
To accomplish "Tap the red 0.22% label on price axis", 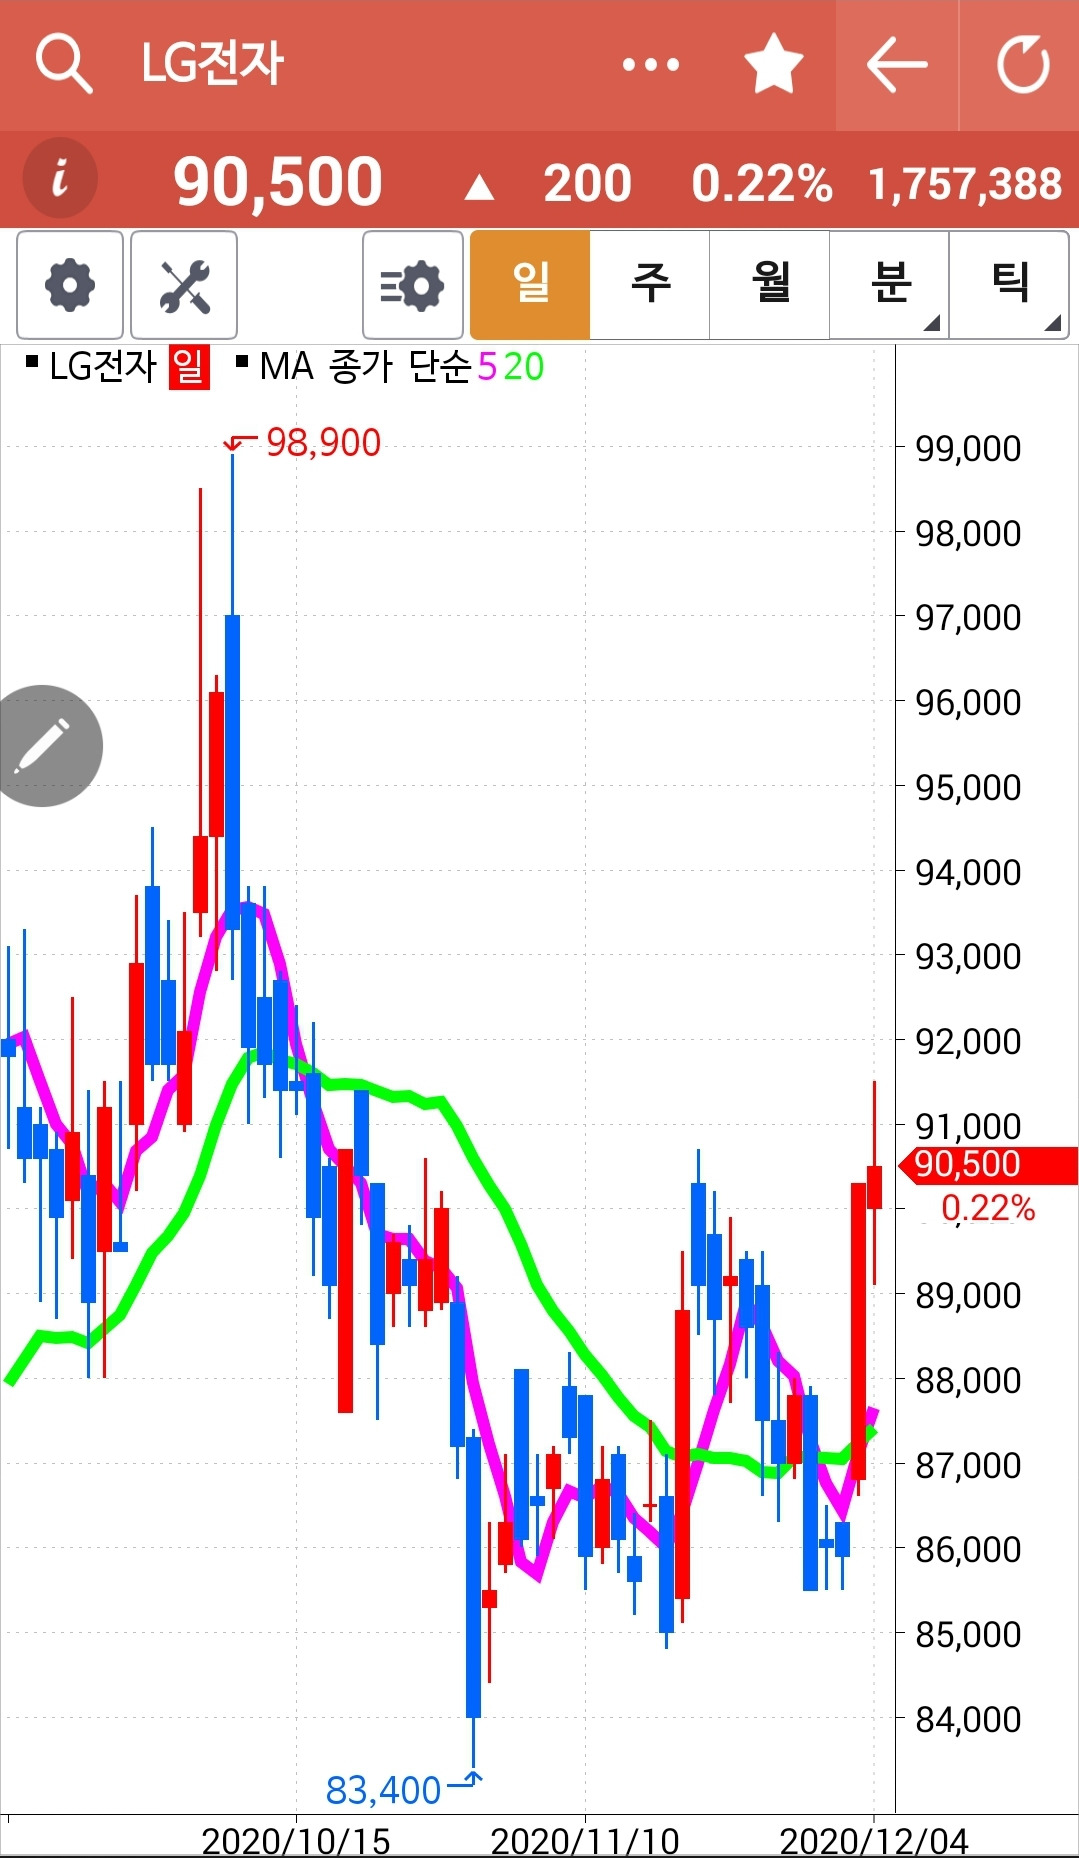I will tap(988, 1208).
